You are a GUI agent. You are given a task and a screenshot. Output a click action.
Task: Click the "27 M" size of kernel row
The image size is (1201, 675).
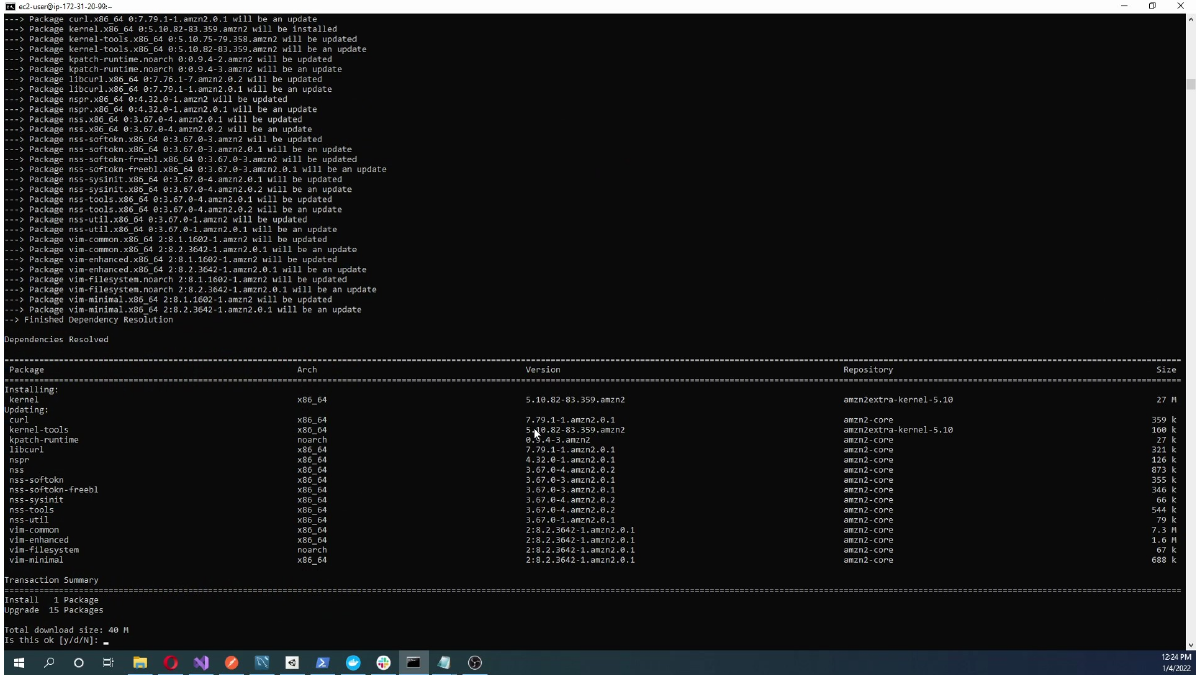coord(1166,399)
